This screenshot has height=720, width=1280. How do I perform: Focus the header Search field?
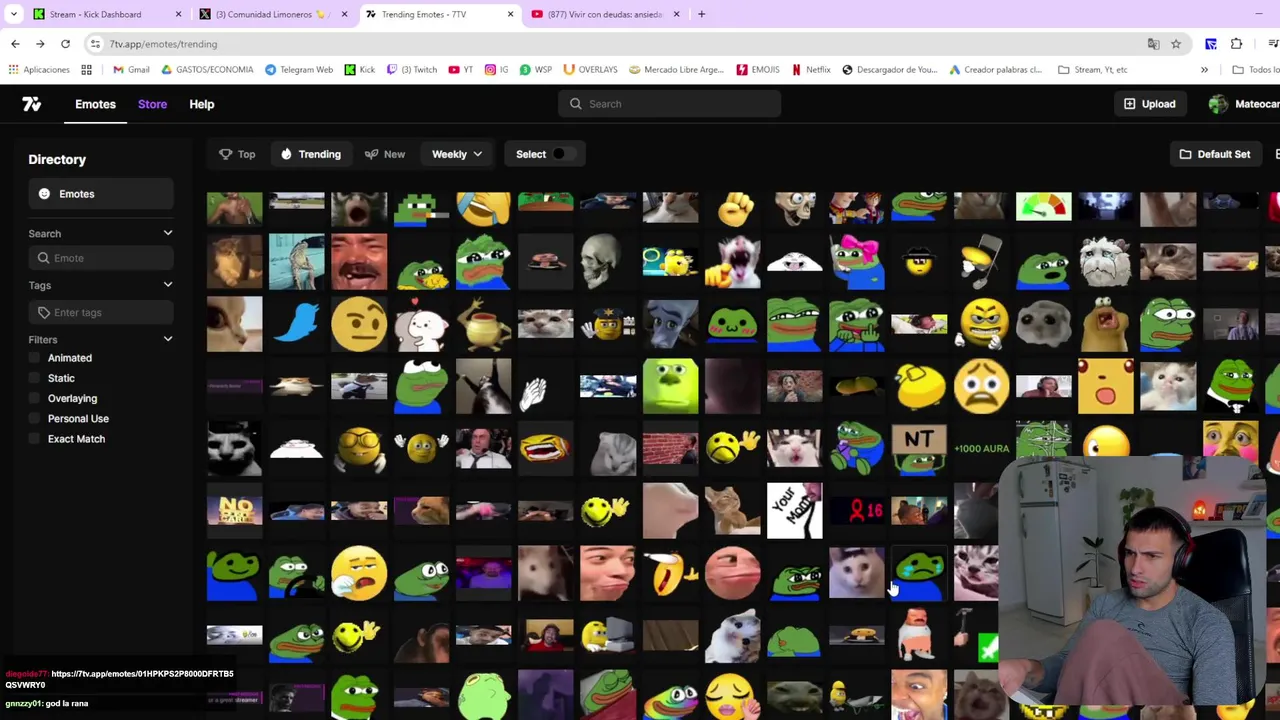(x=669, y=104)
